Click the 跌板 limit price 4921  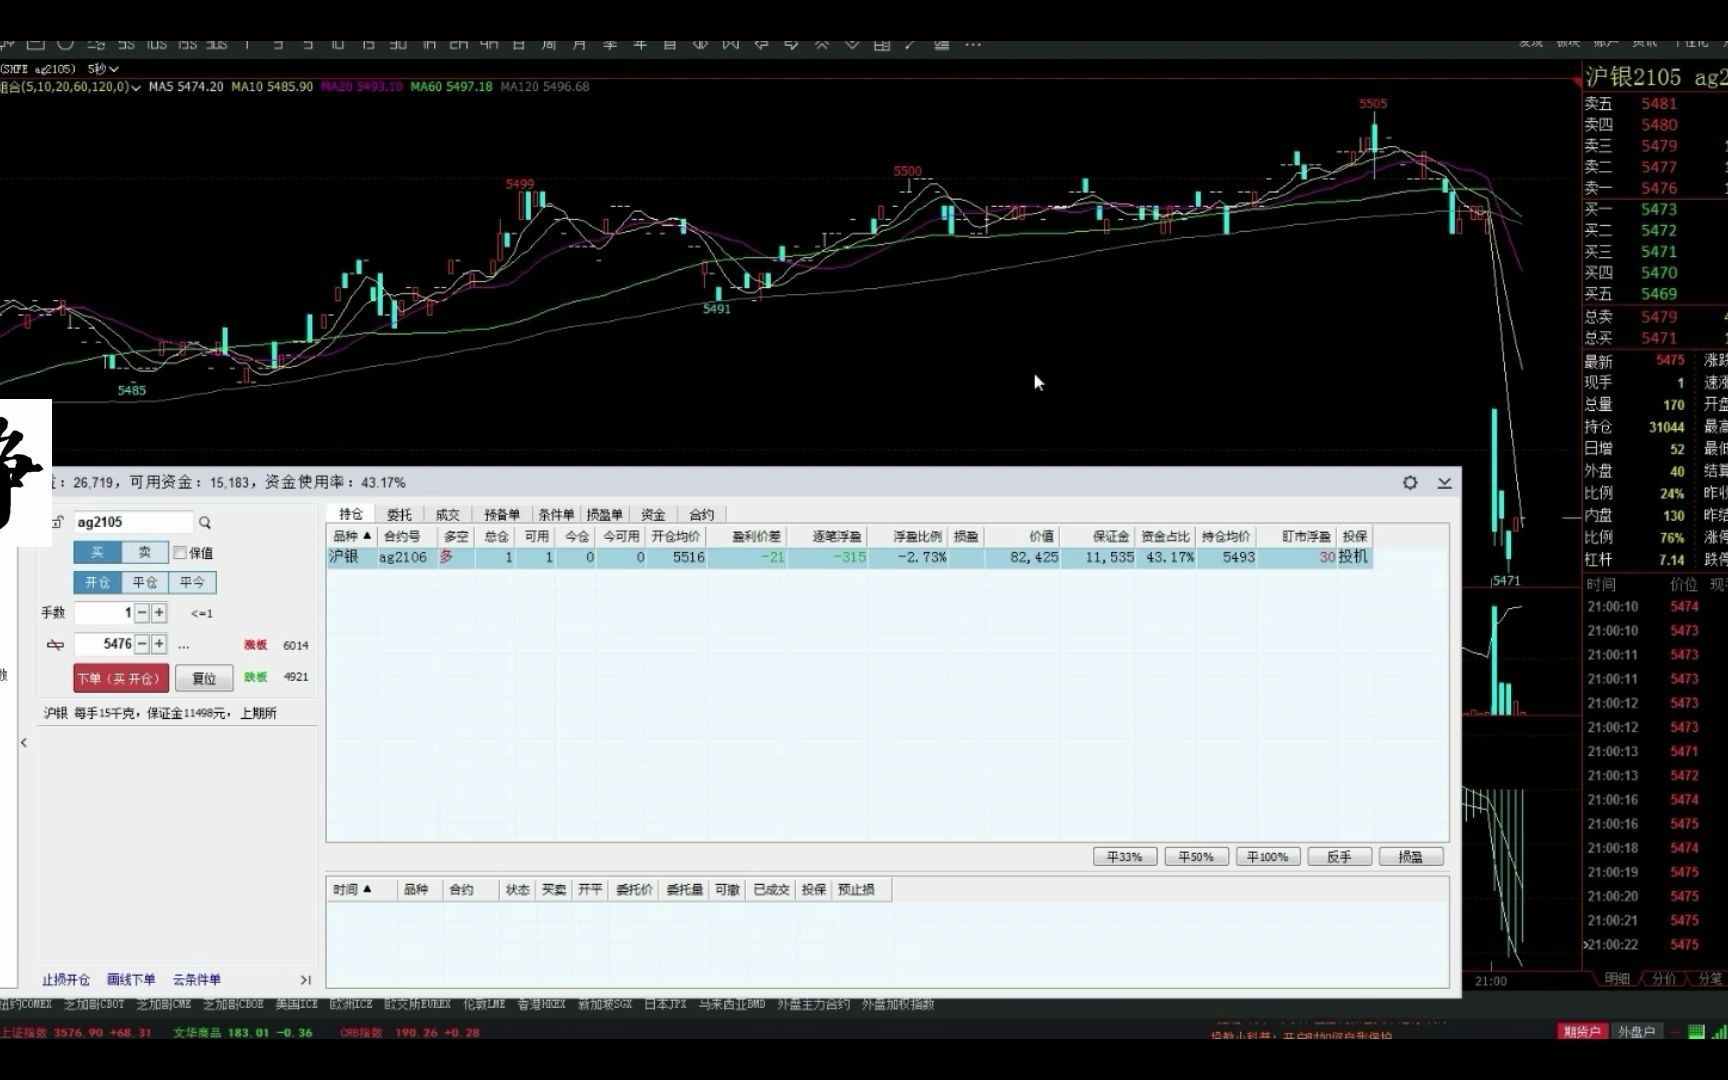(296, 677)
